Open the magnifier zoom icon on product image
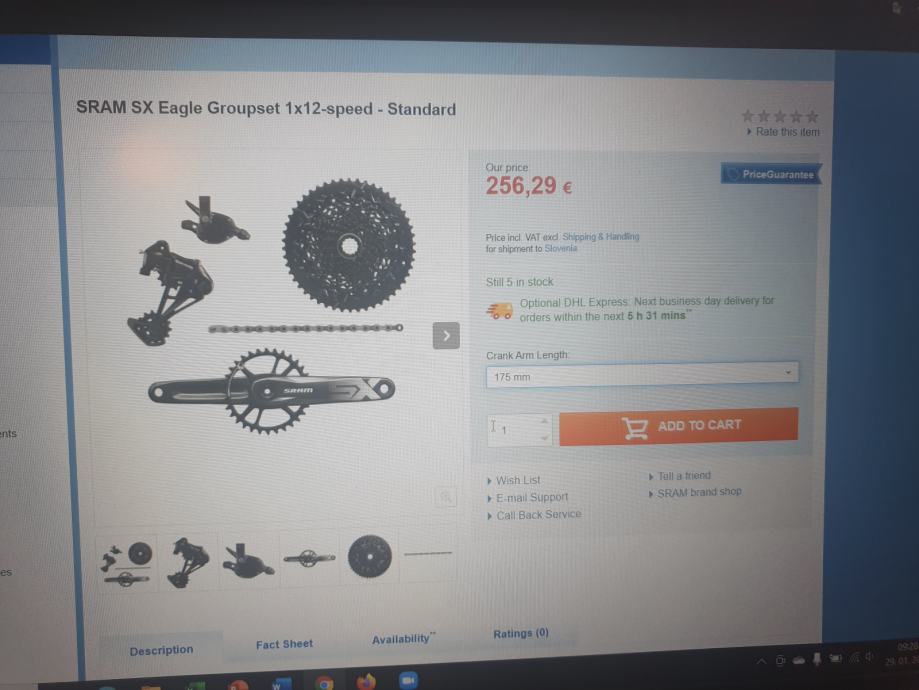This screenshot has height=690, width=919. (445, 498)
